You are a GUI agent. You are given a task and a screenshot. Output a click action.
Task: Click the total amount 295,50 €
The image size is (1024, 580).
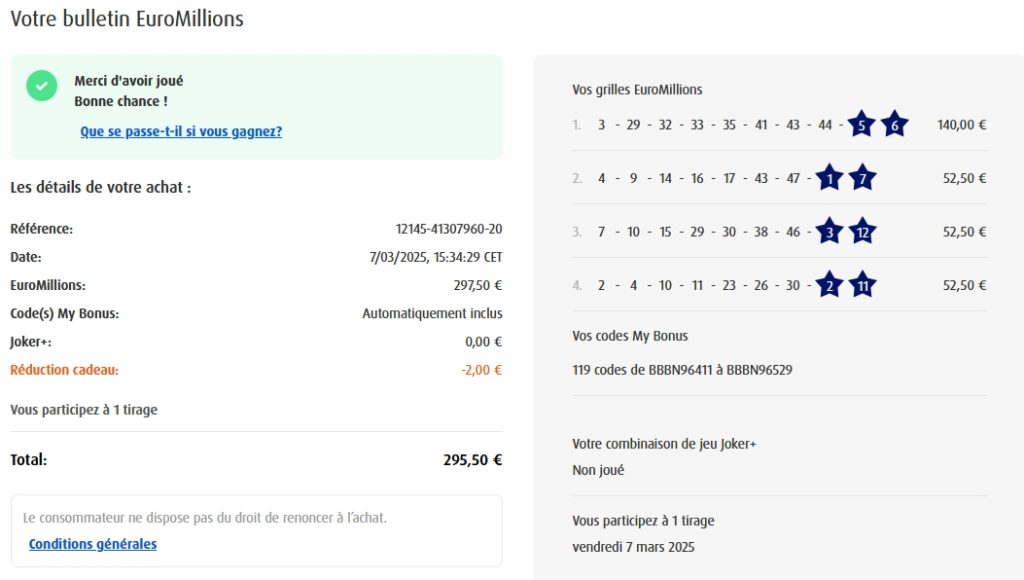click(x=472, y=460)
